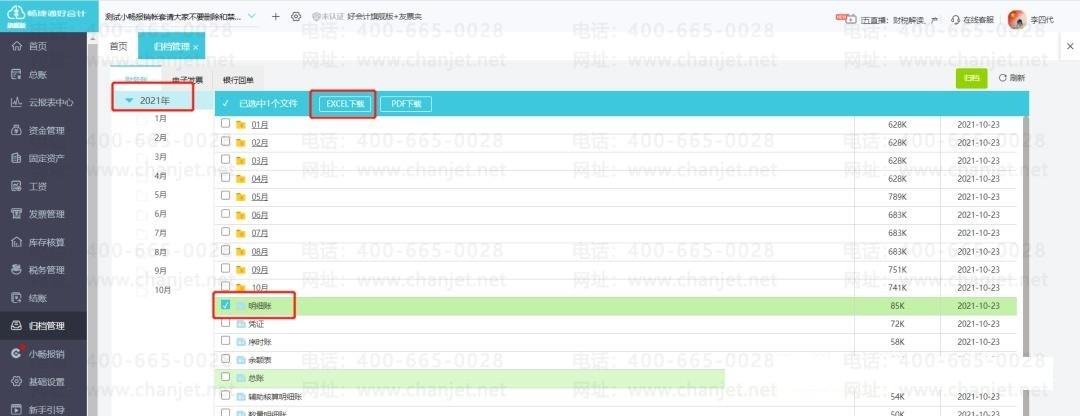
Task: Open 税务管理 from the sidebar
Action: (x=40, y=270)
